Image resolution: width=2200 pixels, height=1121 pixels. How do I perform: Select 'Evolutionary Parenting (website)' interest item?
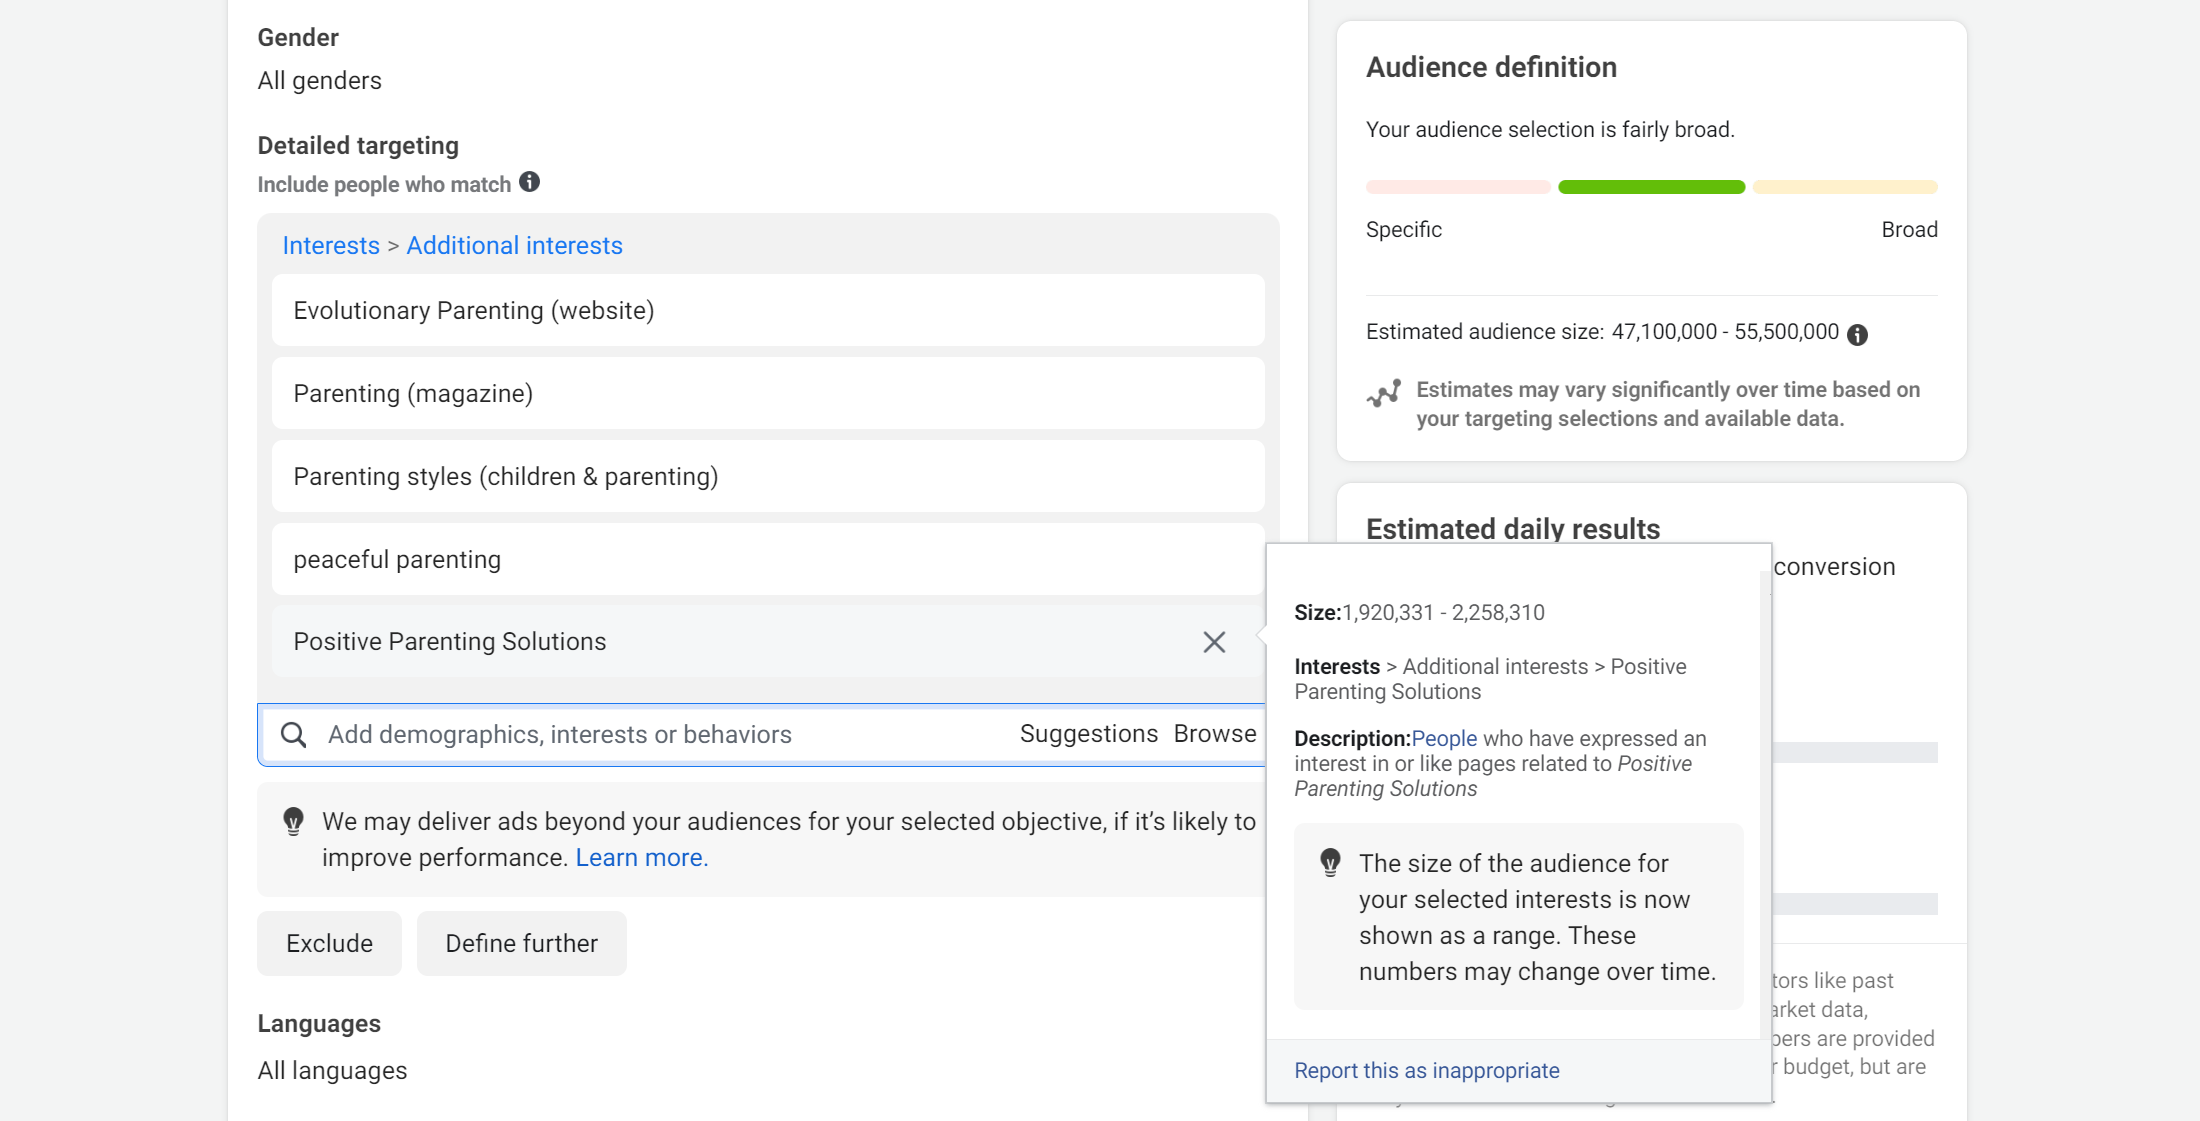coord(473,310)
